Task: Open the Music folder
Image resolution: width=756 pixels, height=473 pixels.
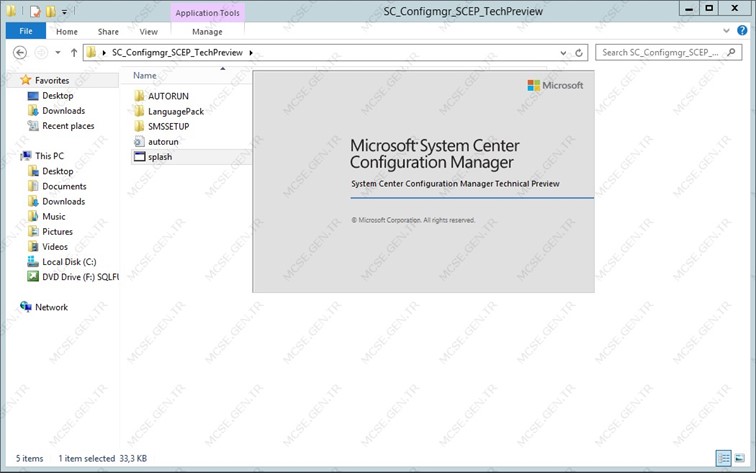Action: point(54,216)
